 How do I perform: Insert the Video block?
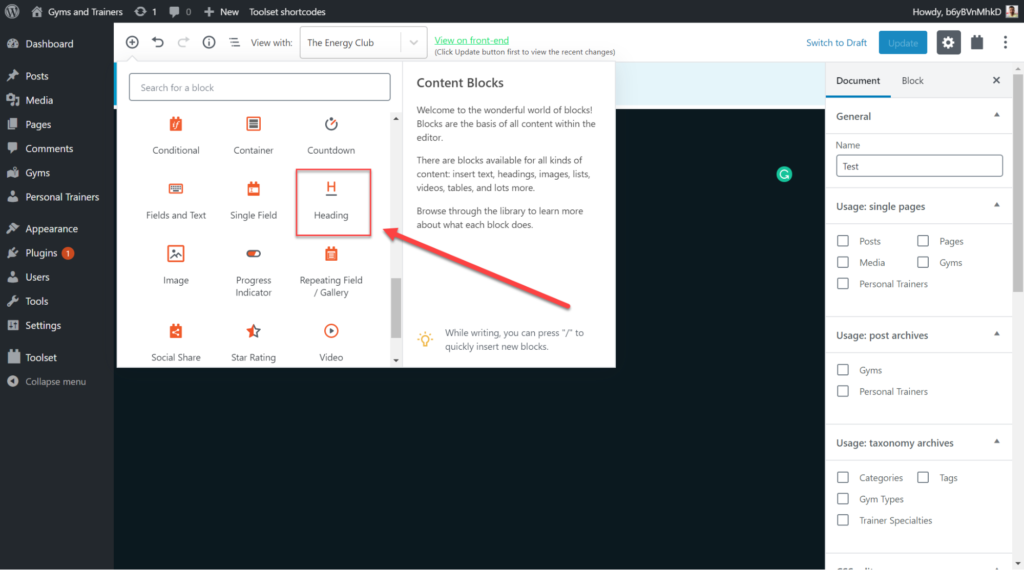[331, 343]
